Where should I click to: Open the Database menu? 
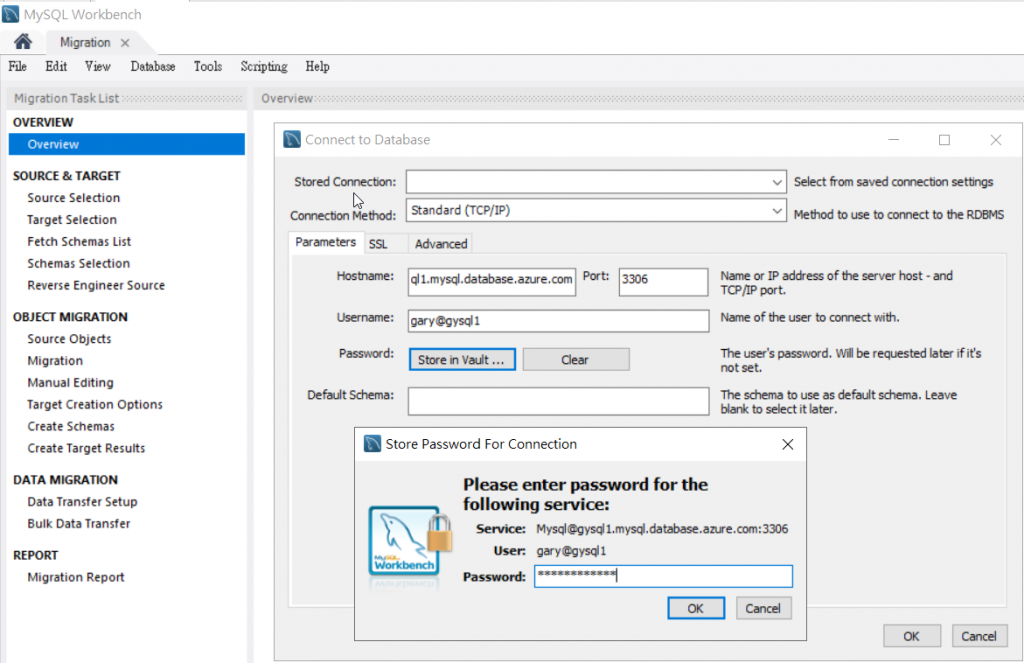153,67
